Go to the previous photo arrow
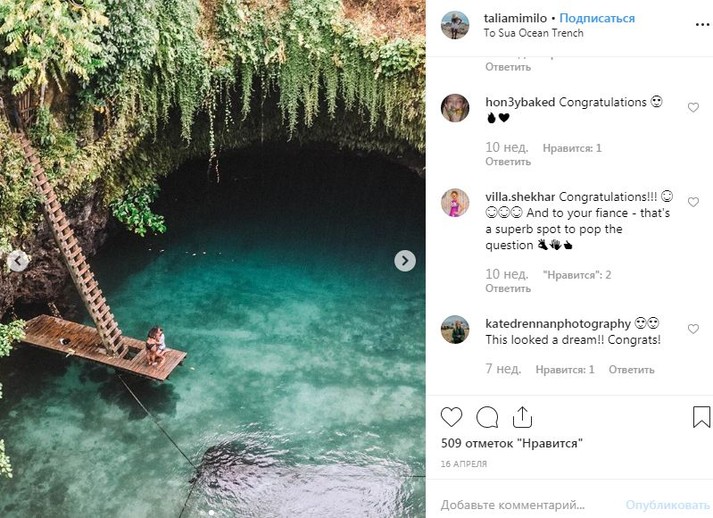The height and width of the screenshot is (518, 713). [18, 261]
